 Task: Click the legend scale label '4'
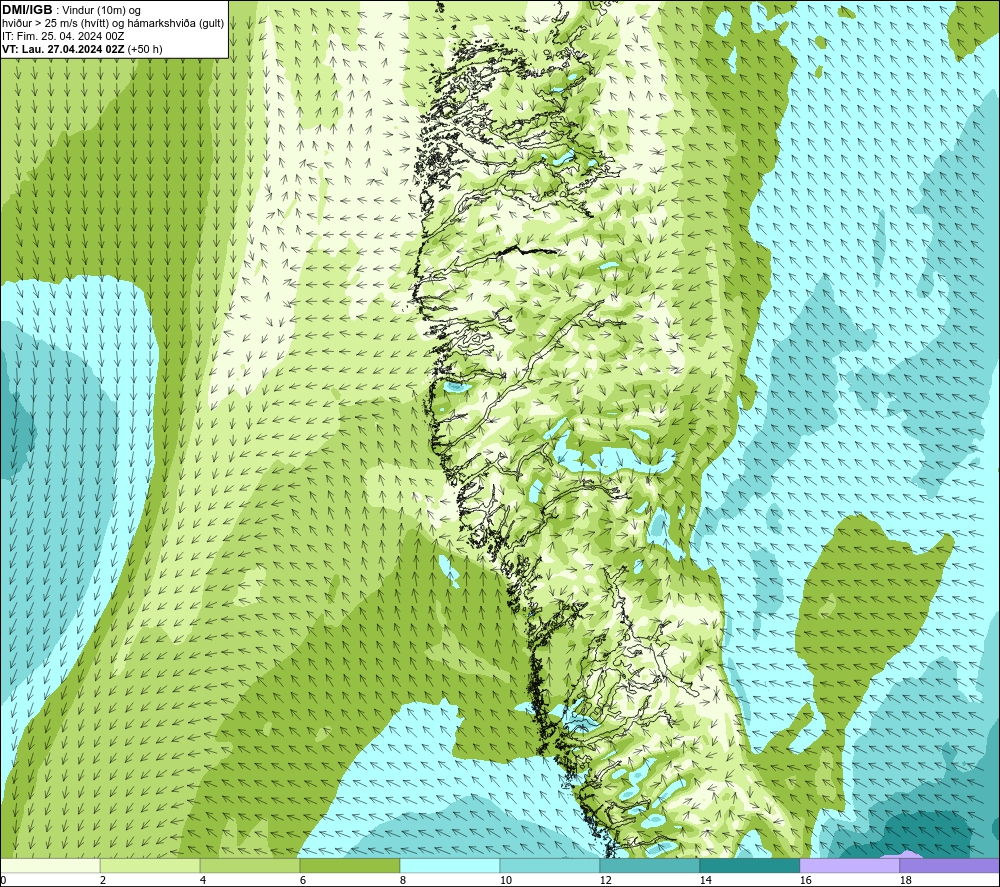tap(203, 880)
